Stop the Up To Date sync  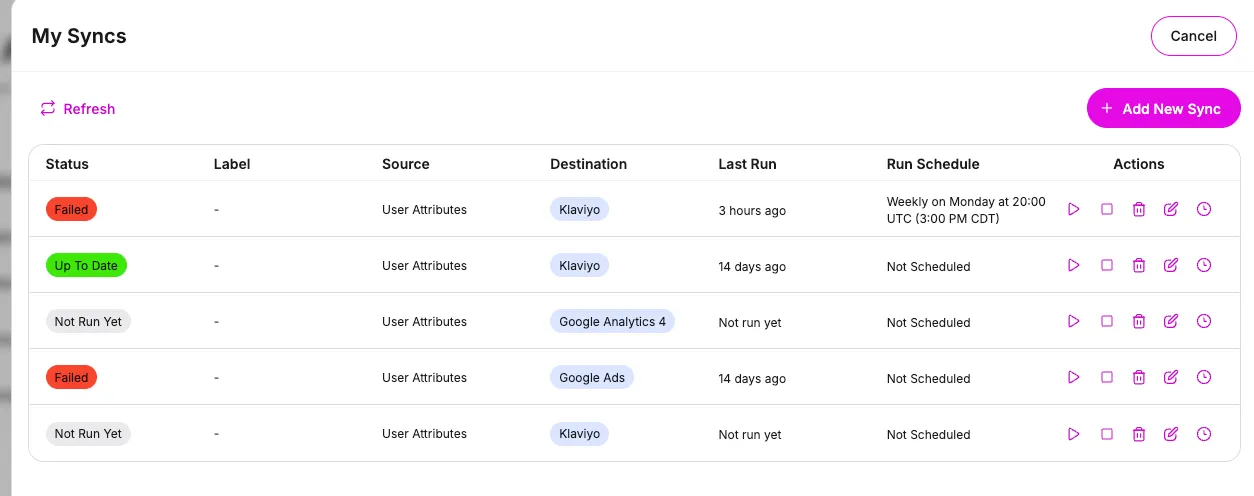pyautogui.click(x=1107, y=265)
